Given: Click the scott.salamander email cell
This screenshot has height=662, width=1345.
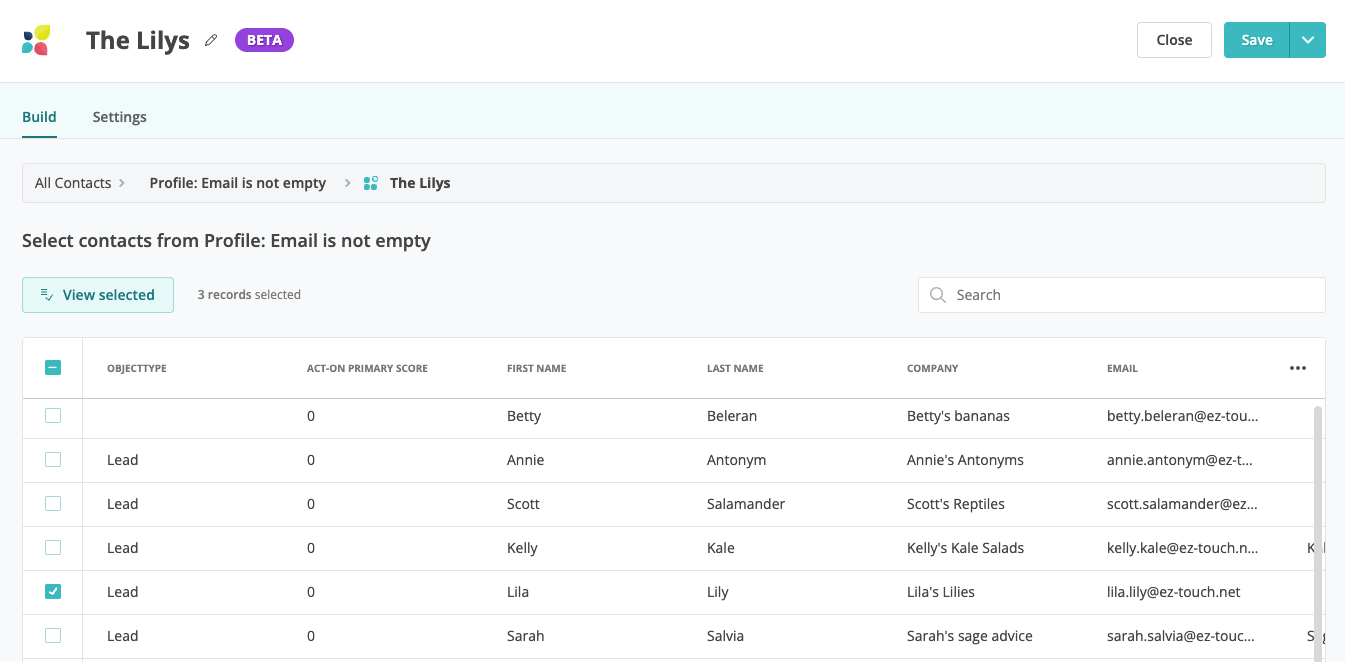Looking at the screenshot, I should pyautogui.click(x=1183, y=504).
